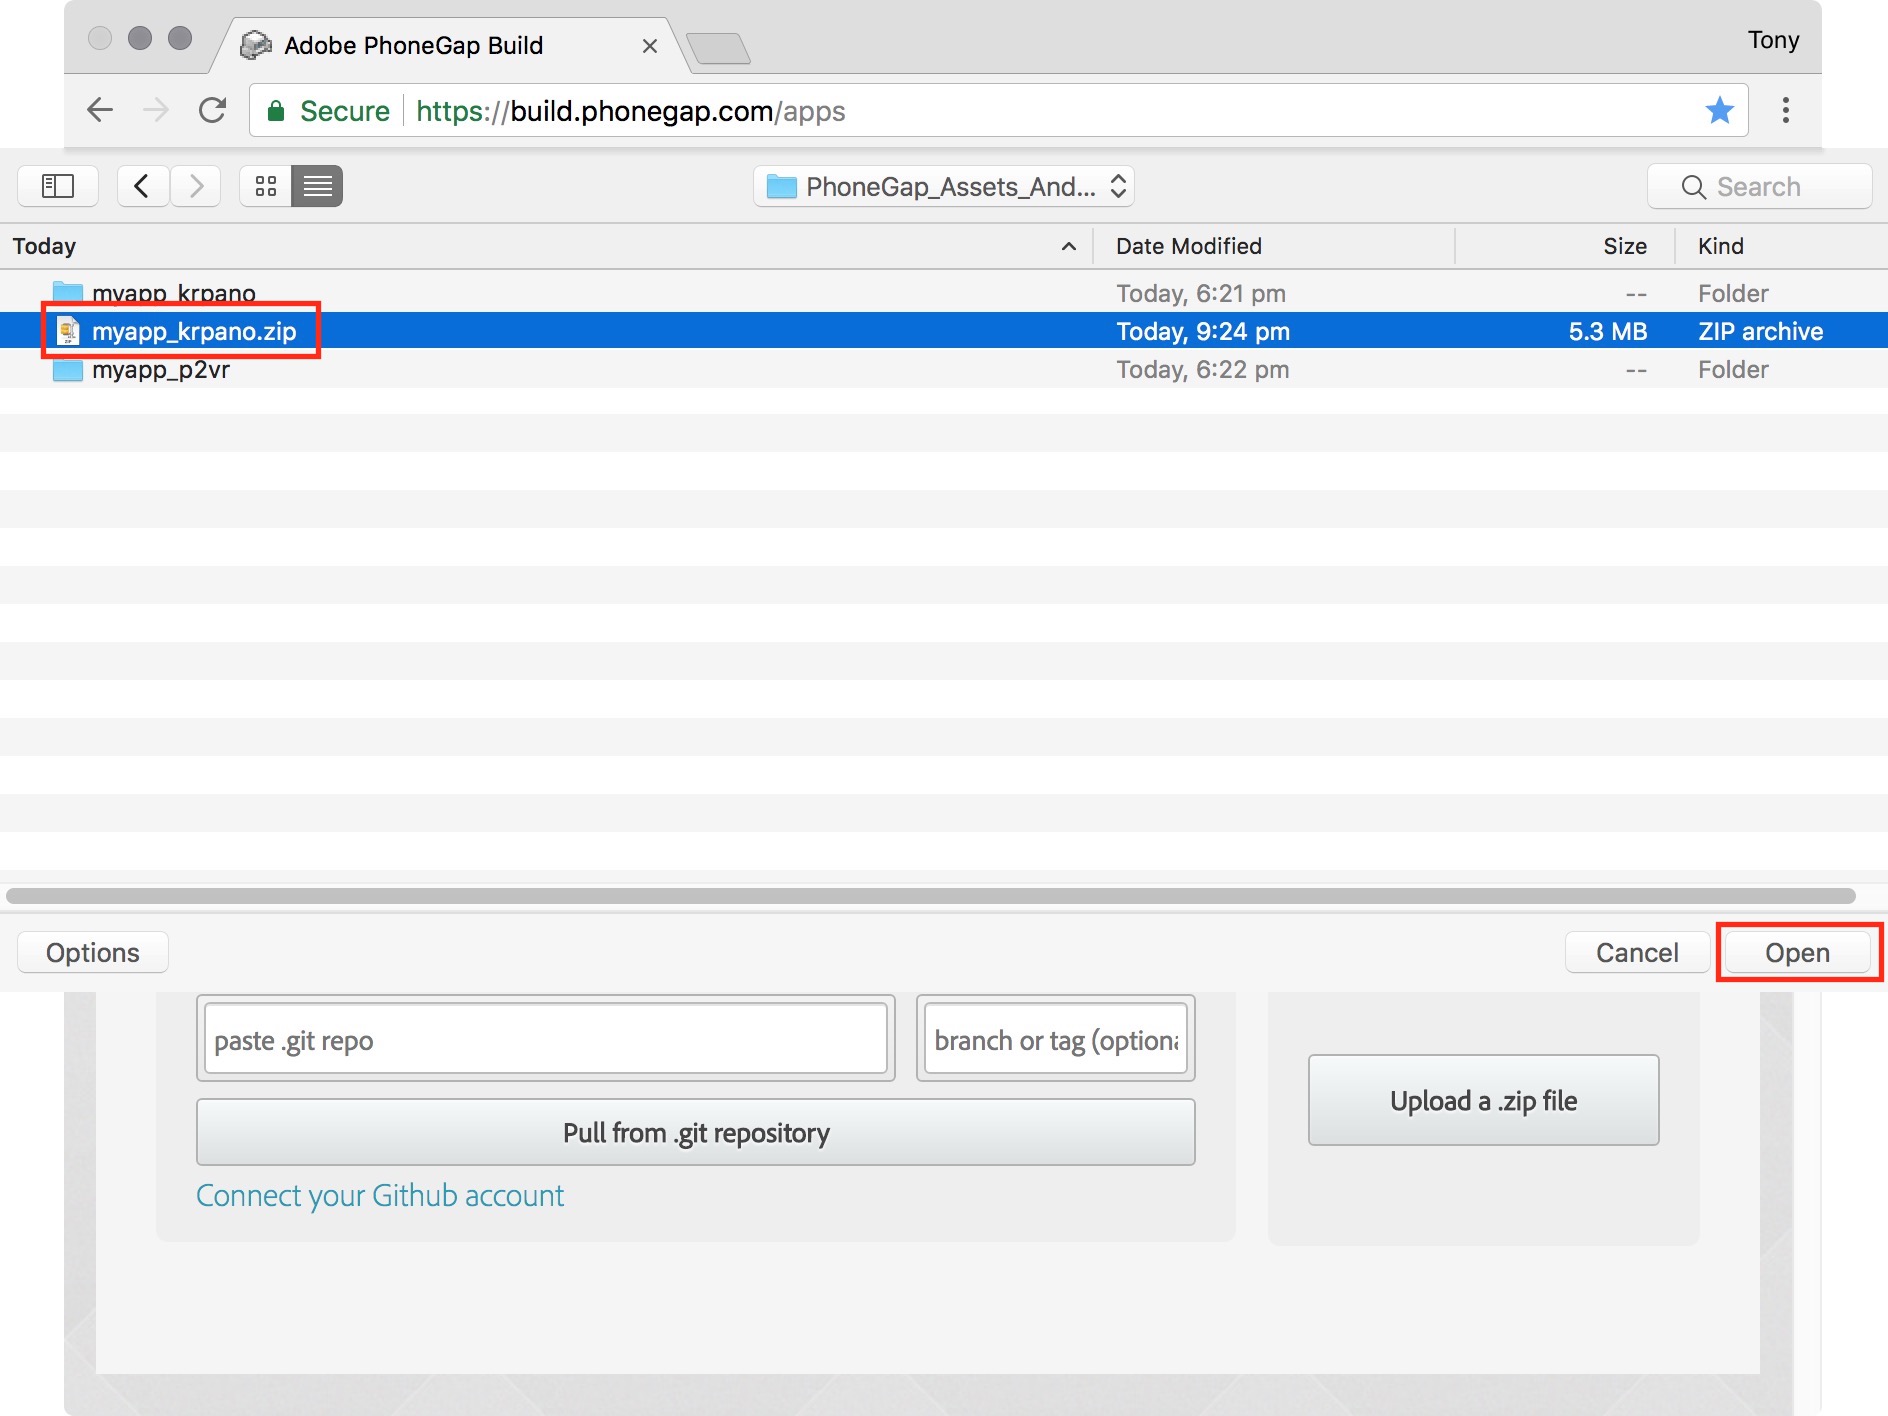Open Connect your Github account link
Image resolution: width=1888 pixels, height=1416 pixels.
(380, 1195)
